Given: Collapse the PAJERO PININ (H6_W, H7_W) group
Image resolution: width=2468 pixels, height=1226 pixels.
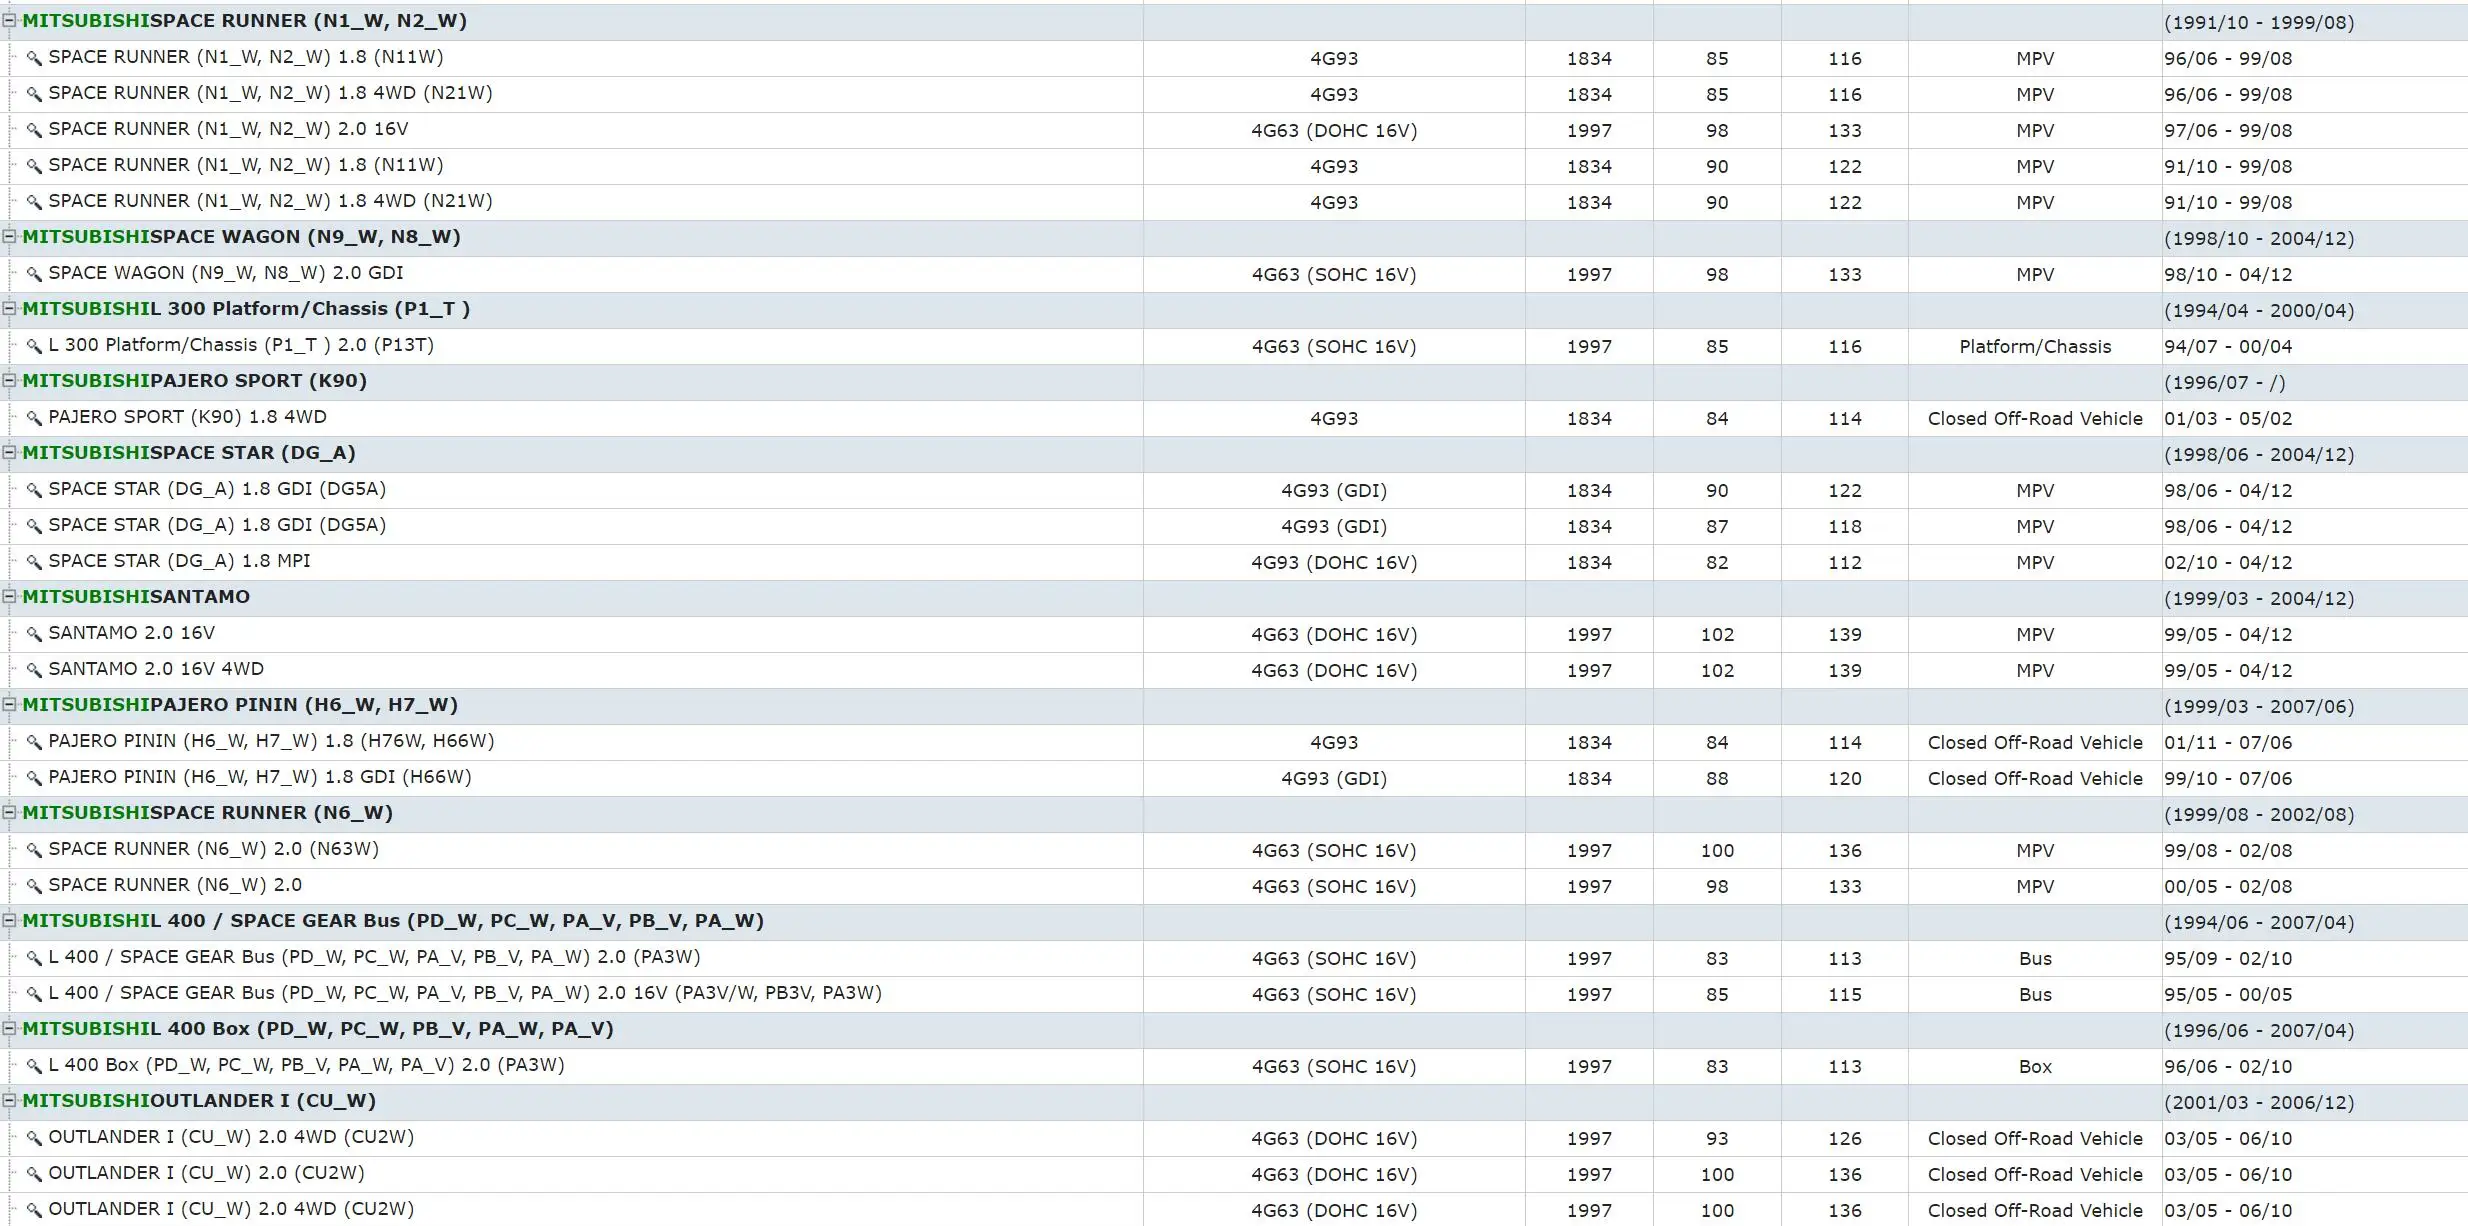Looking at the screenshot, I should click(9, 704).
